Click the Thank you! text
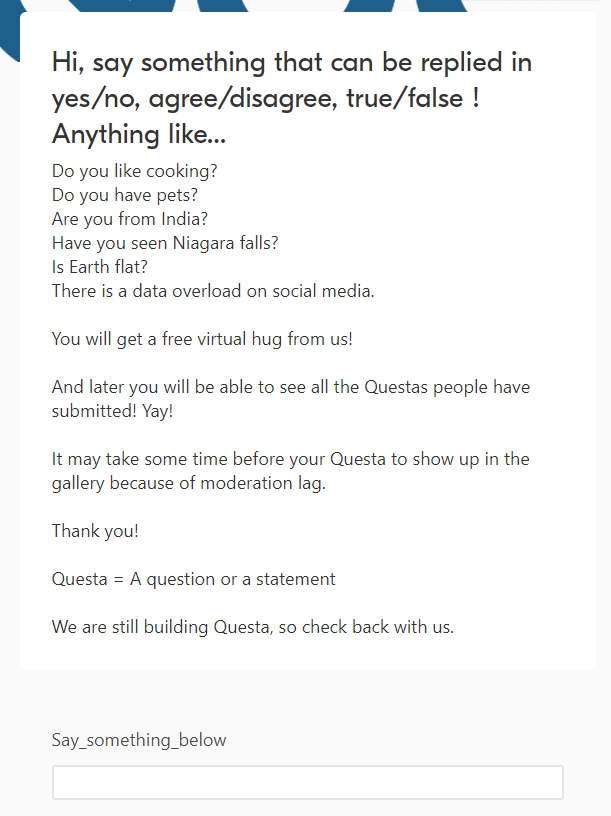 [95, 531]
